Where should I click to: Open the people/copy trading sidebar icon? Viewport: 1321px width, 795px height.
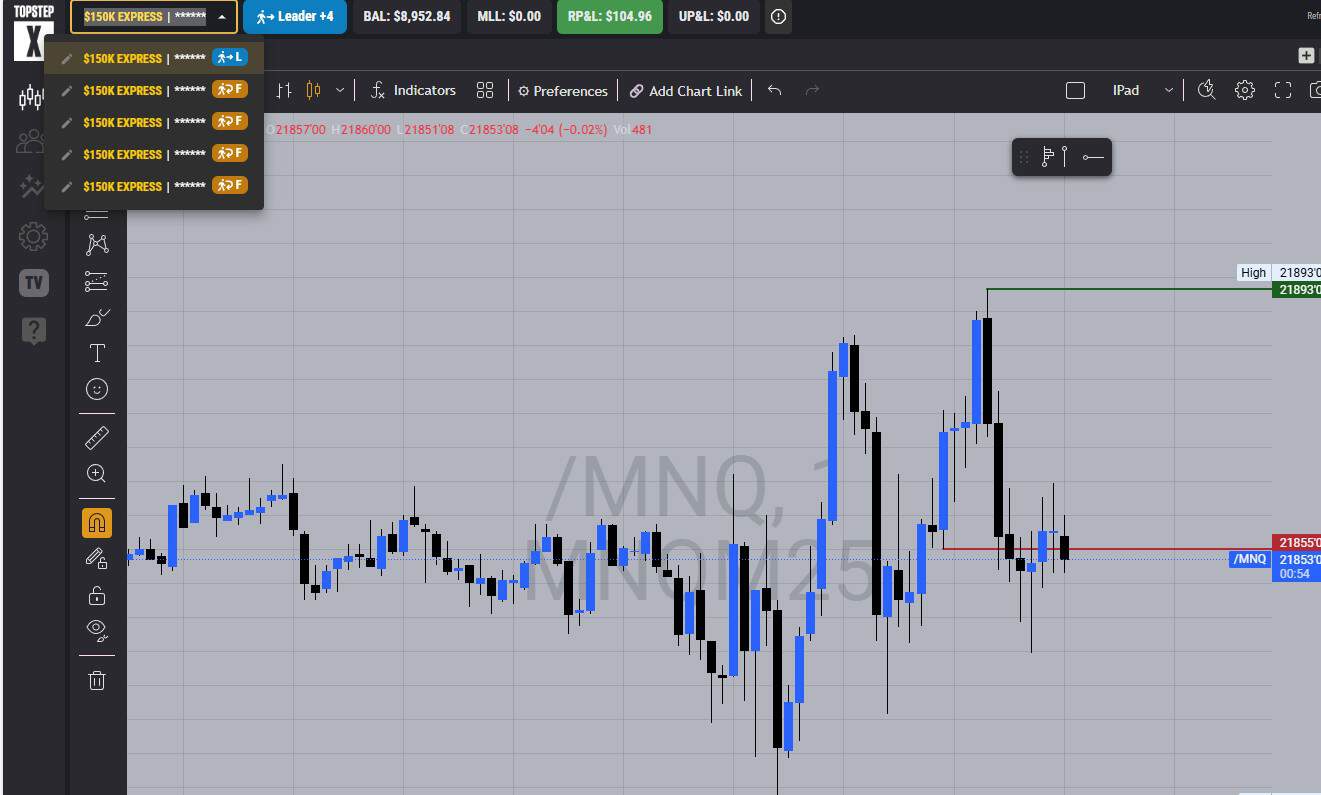click(33, 142)
